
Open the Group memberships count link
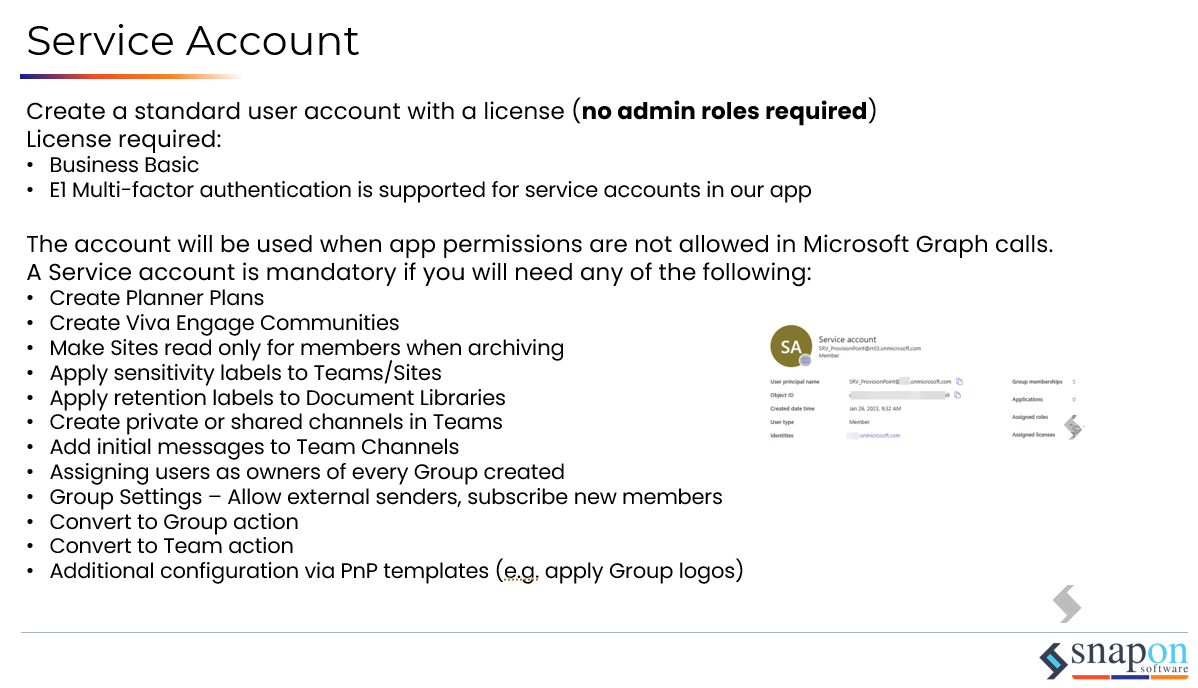[1073, 381]
